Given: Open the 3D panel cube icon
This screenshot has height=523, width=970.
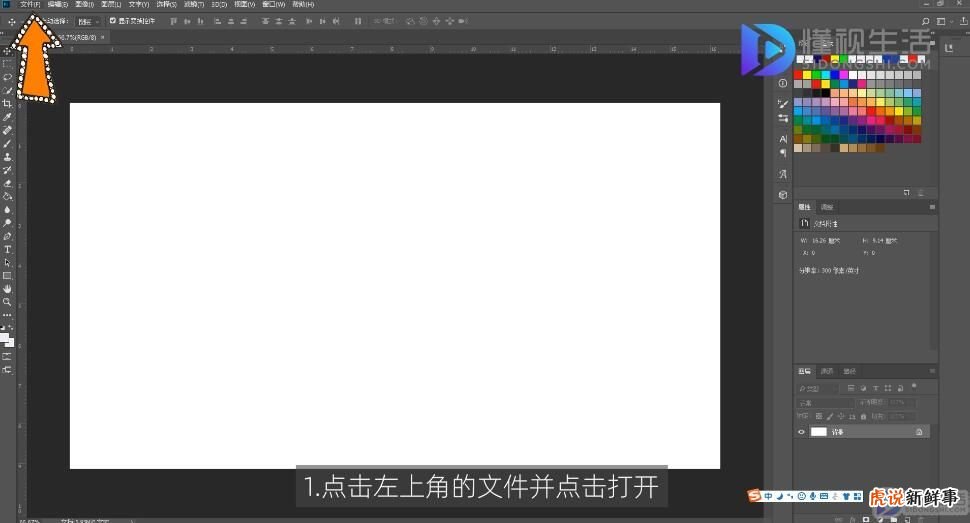Looking at the screenshot, I should tap(783, 195).
